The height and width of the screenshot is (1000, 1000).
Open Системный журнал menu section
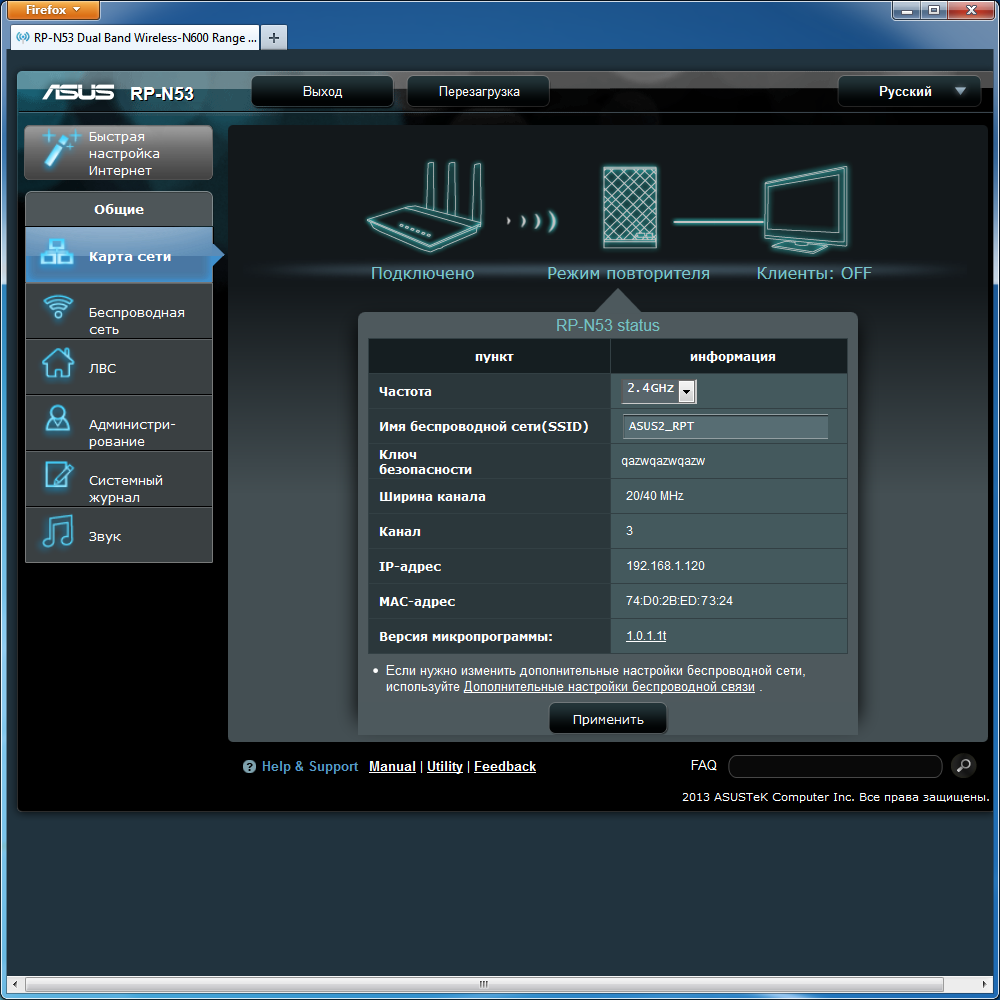click(119, 479)
